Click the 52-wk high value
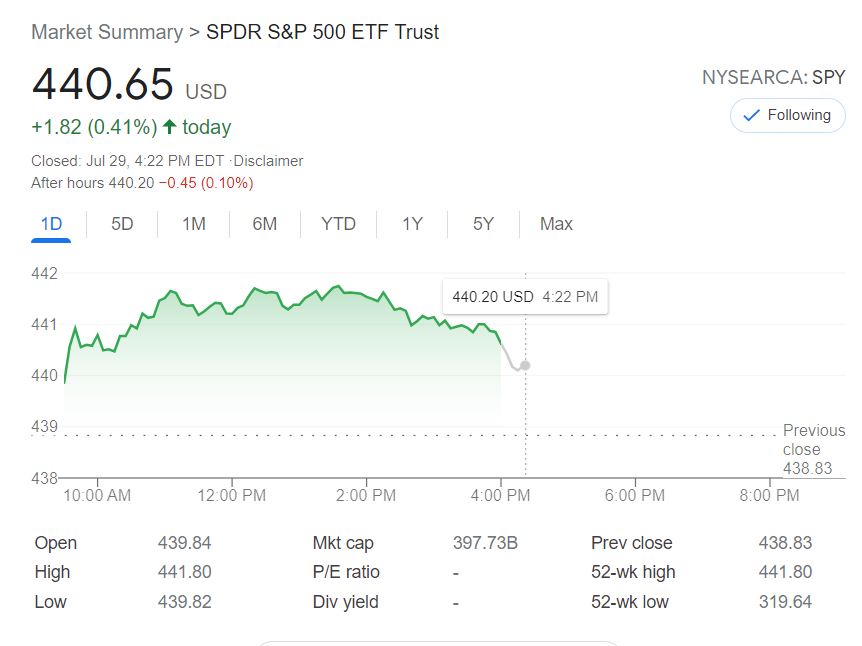This screenshot has width=862, height=646. [x=785, y=572]
